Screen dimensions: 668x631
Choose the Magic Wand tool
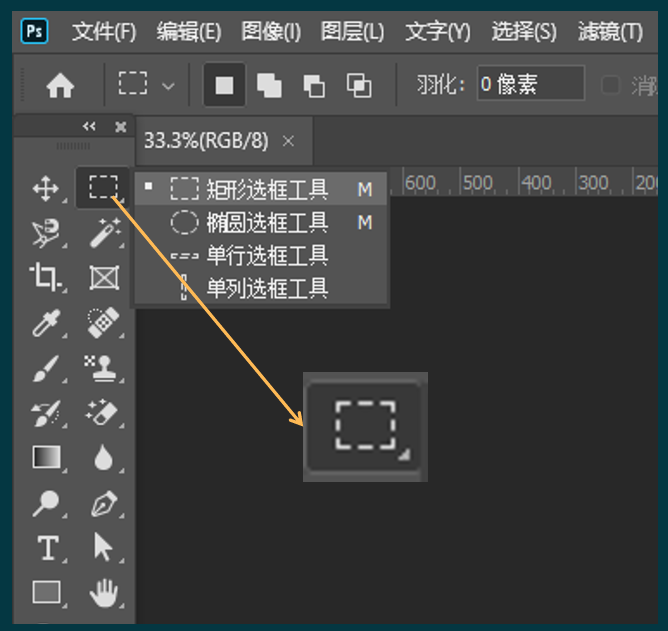(x=103, y=233)
